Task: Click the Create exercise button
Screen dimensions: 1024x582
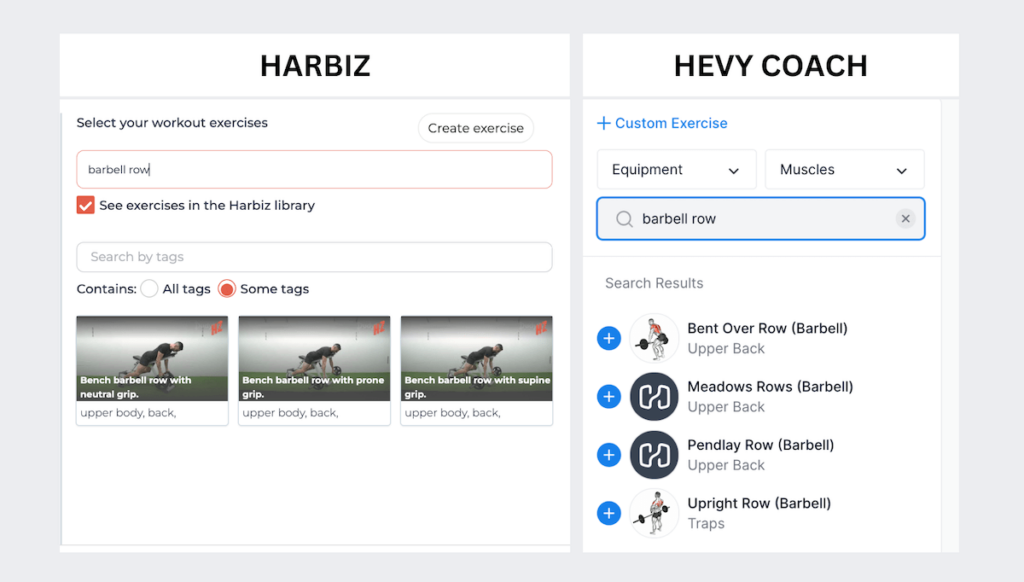Action: pos(476,128)
